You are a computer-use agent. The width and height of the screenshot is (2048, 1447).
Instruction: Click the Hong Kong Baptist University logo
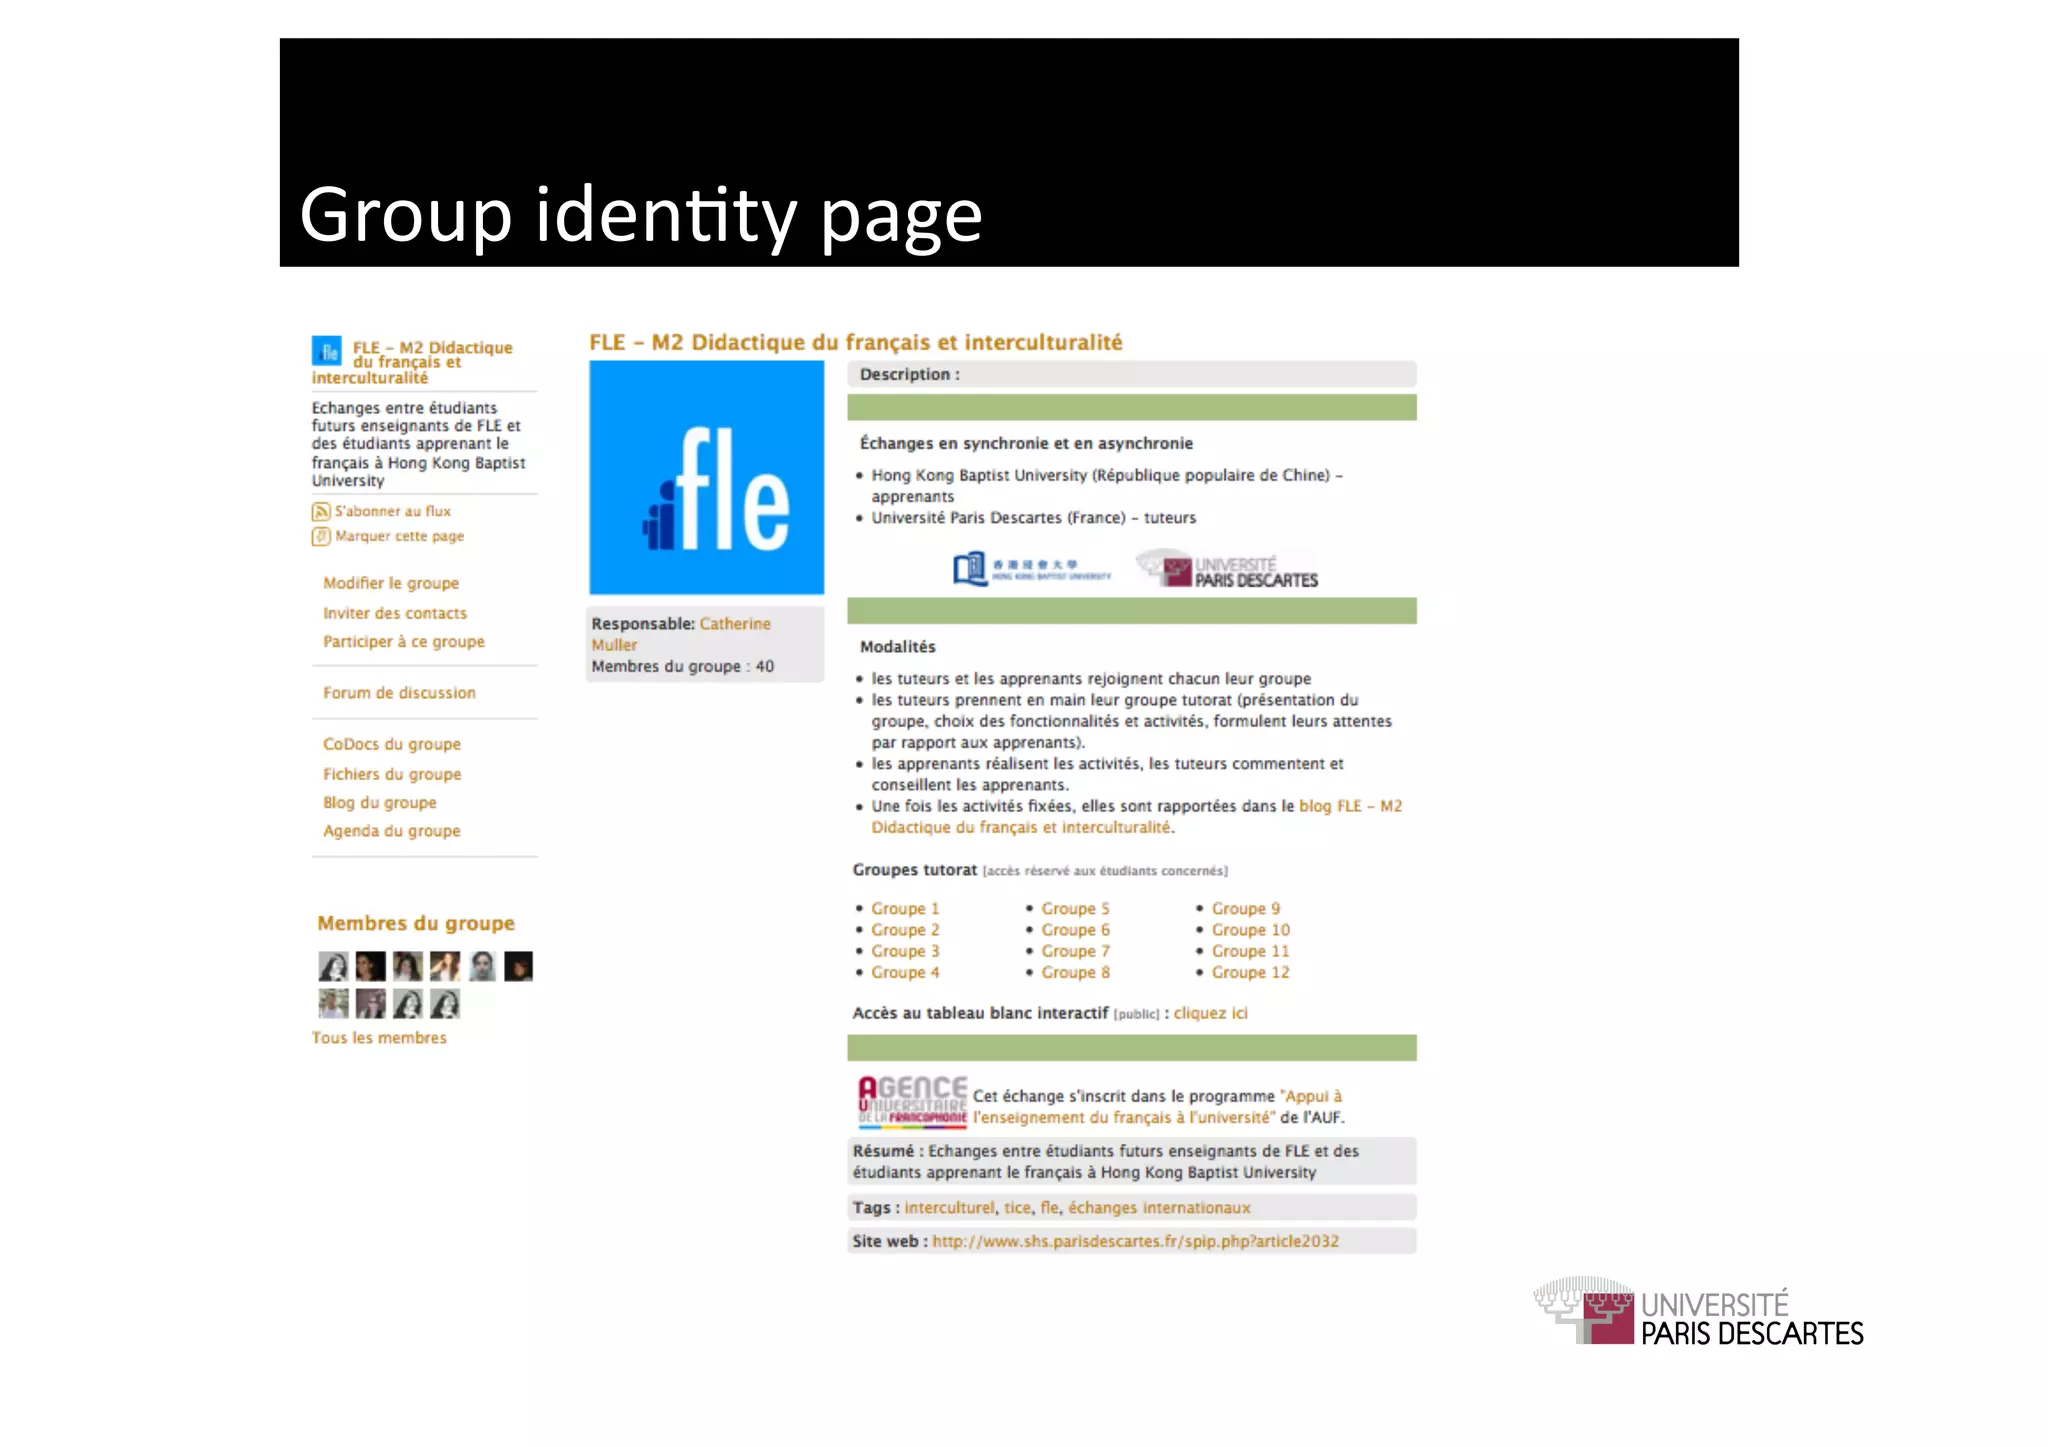click(x=1031, y=569)
